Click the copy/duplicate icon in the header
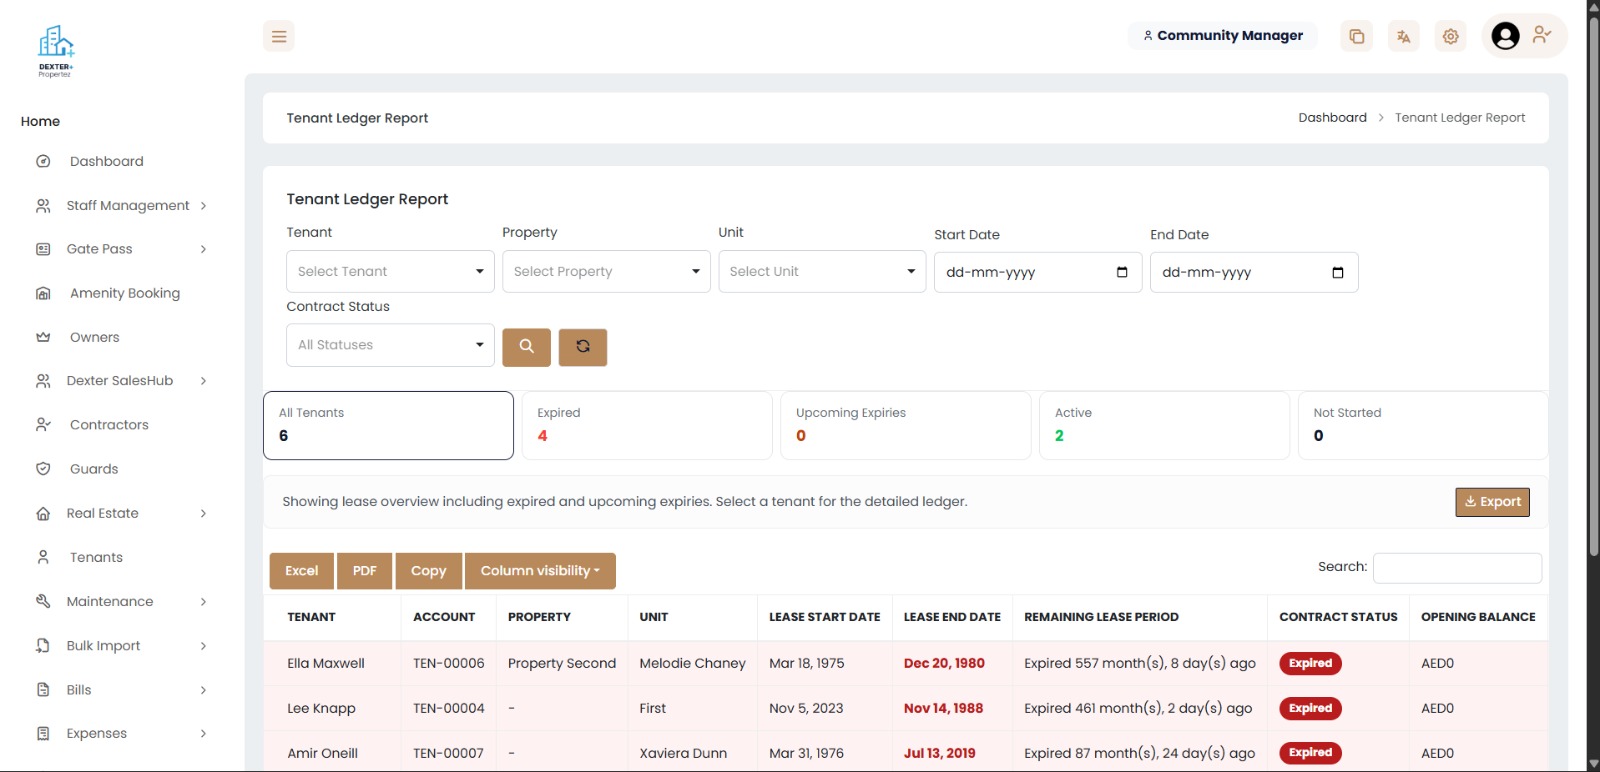1600x772 pixels. [x=1356, y=37]
